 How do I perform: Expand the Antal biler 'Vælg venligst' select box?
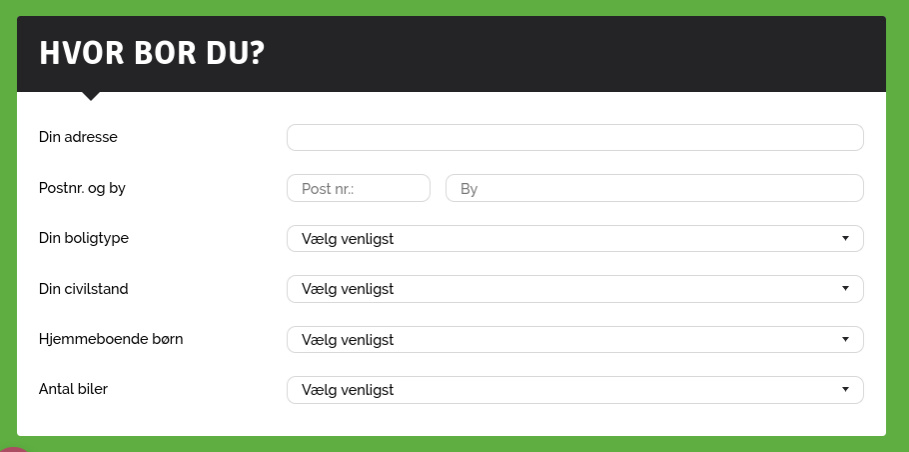pos(575,390)
